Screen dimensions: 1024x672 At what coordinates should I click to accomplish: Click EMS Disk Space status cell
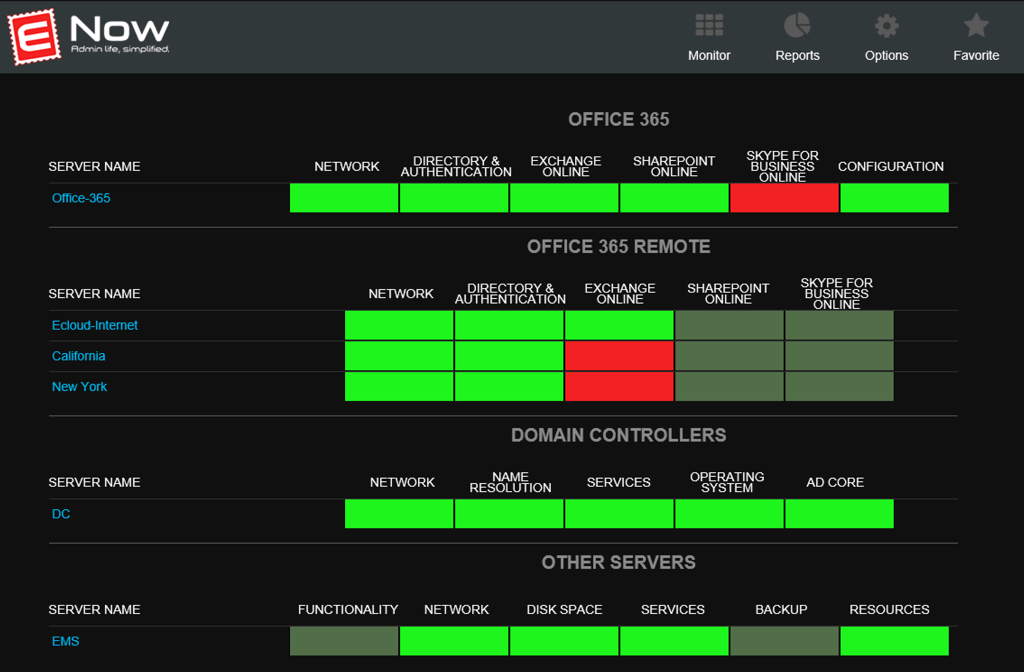coord(564,641)
